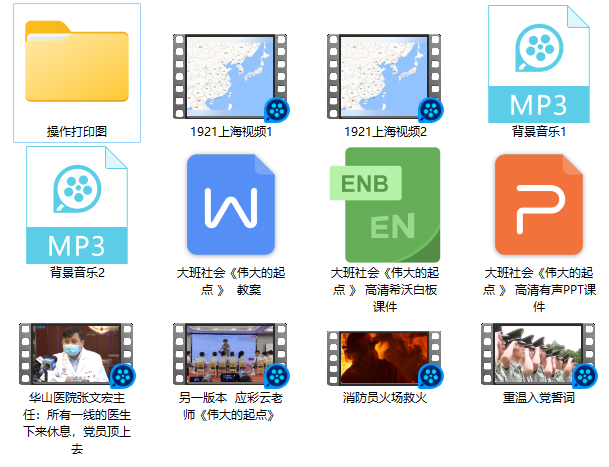The width and height of the screenshot is (609, 467).
Task: Click the file name label 背景音乐1
Action: [x=539, y=131]
